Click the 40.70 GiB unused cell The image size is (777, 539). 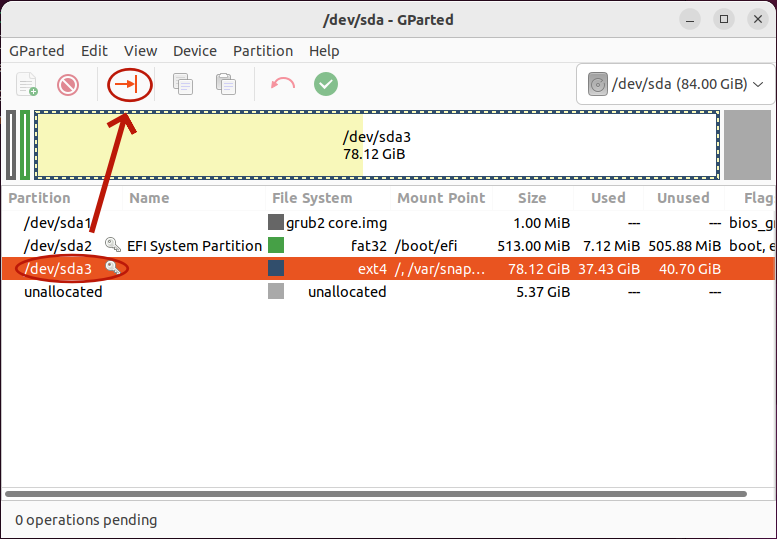tap(690, 269)
